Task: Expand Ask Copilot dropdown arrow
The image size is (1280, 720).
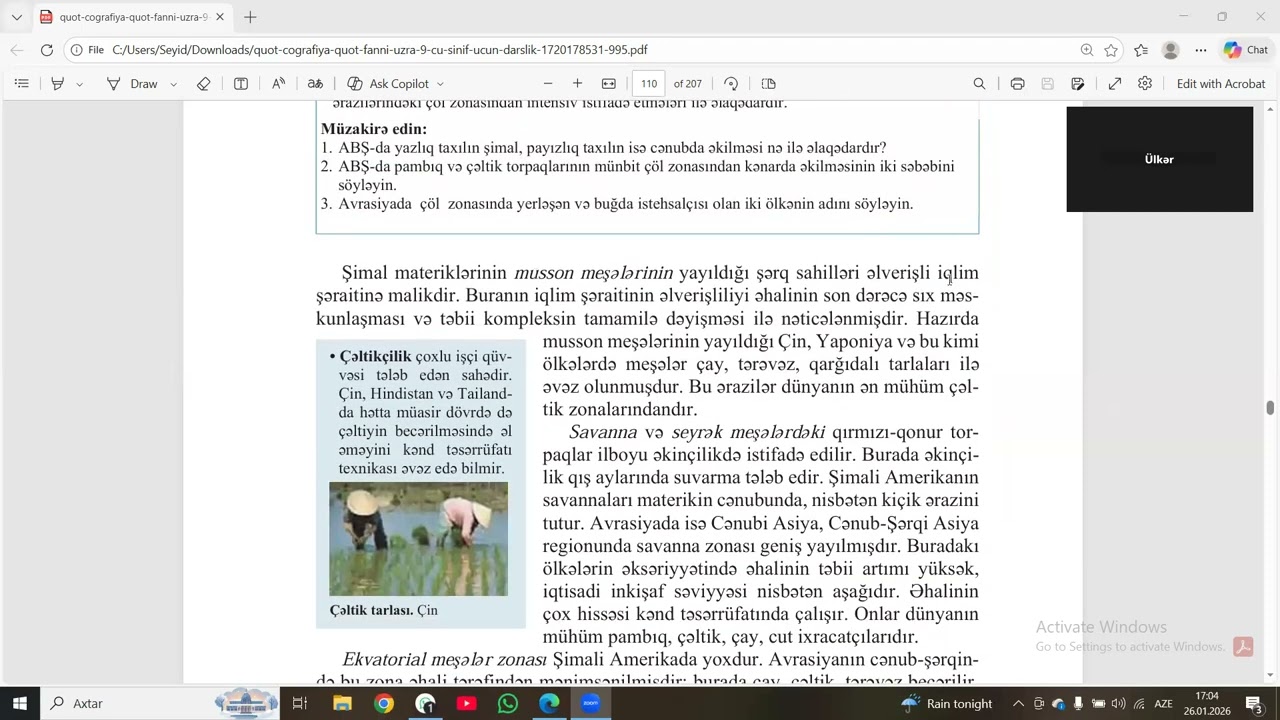Action: coord(440,84)
